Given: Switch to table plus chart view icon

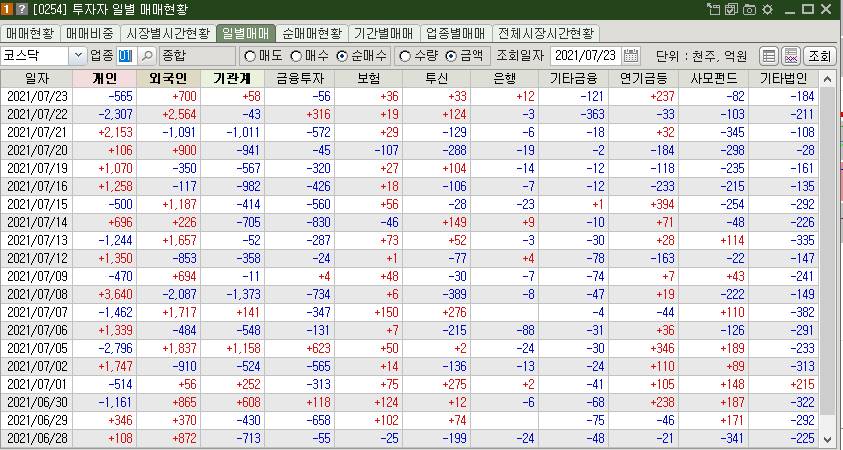Looking at the screenshot, I should pyautogui.click(x=791, y=56).
